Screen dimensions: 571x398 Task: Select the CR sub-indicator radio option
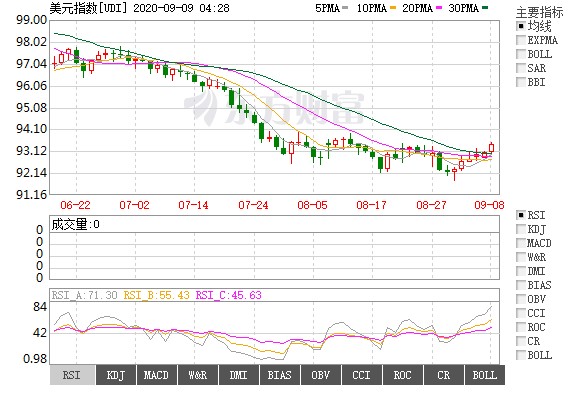click(x=521, y=341)
